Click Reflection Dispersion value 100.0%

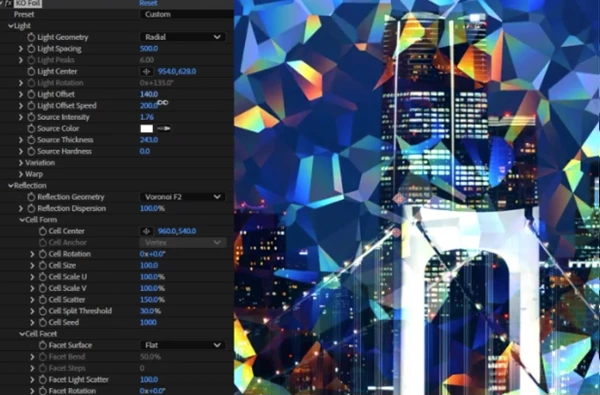152,209
